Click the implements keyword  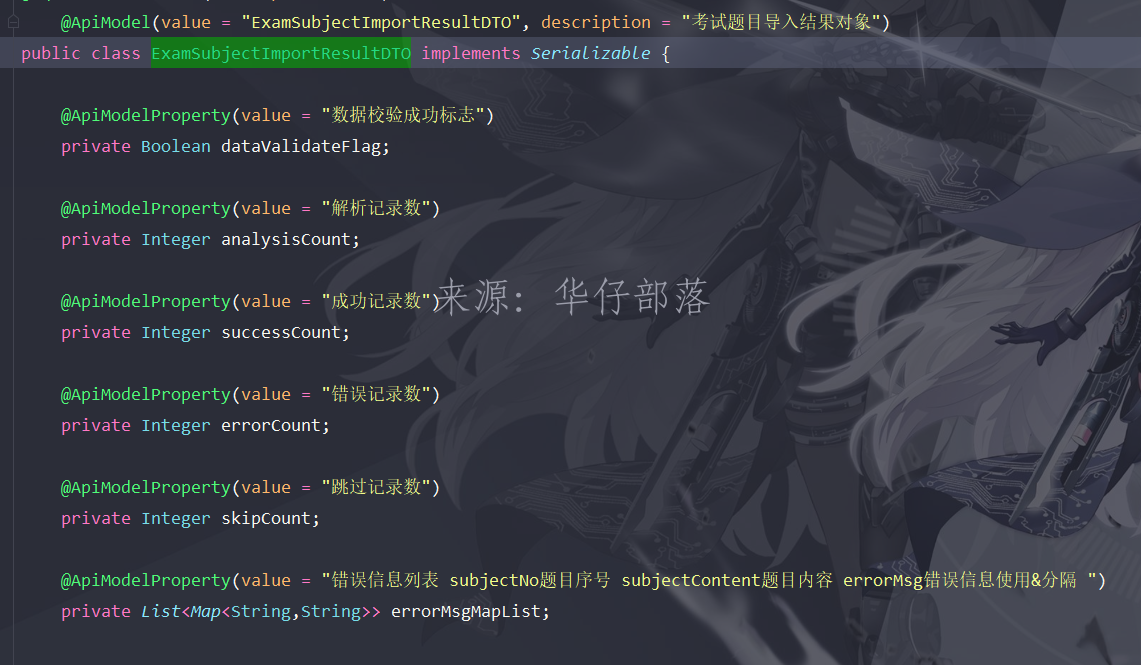pos(471,53)
